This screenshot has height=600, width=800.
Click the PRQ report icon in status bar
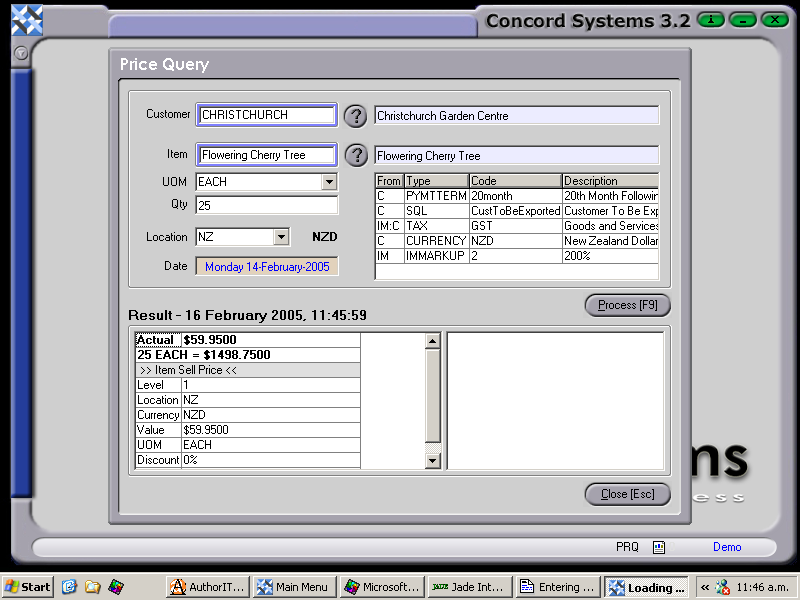pyautogui.click(x=658, y=547)
